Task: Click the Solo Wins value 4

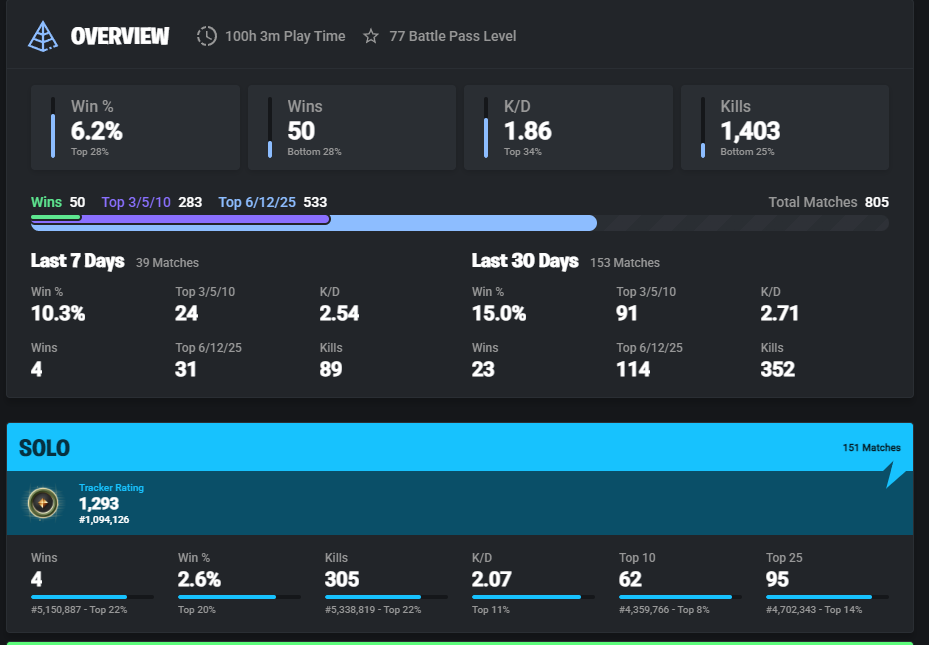Action: [x=37, y=579]
